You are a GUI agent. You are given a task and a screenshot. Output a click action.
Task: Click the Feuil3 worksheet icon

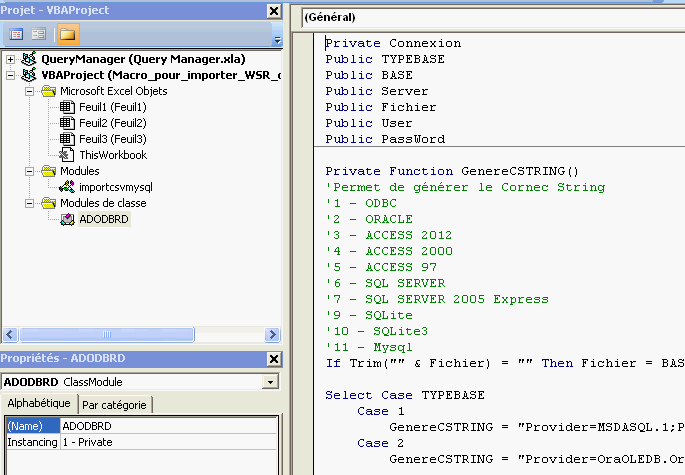[67, 139]
